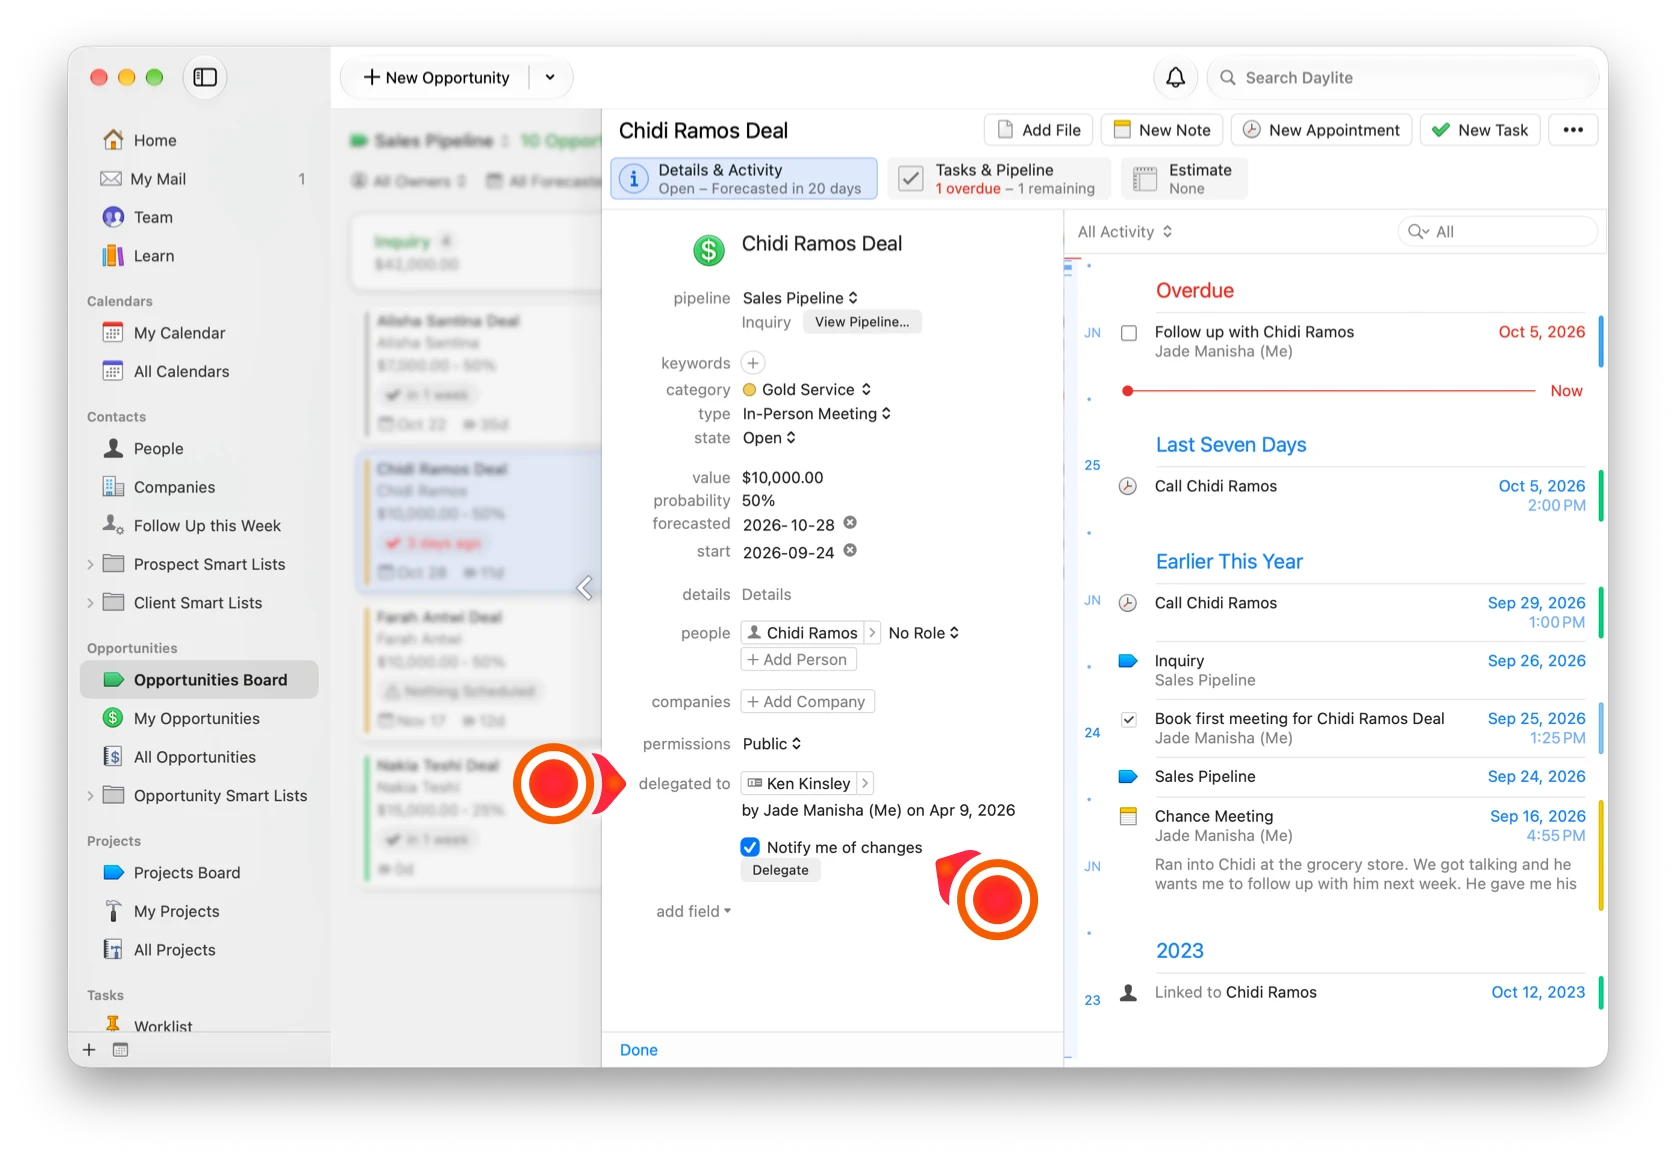This screenshot has width=1676, height=1158.
Task: Uncheck Book first meeting for Chidi Ramos Deal
Action: click(1129, 719)
